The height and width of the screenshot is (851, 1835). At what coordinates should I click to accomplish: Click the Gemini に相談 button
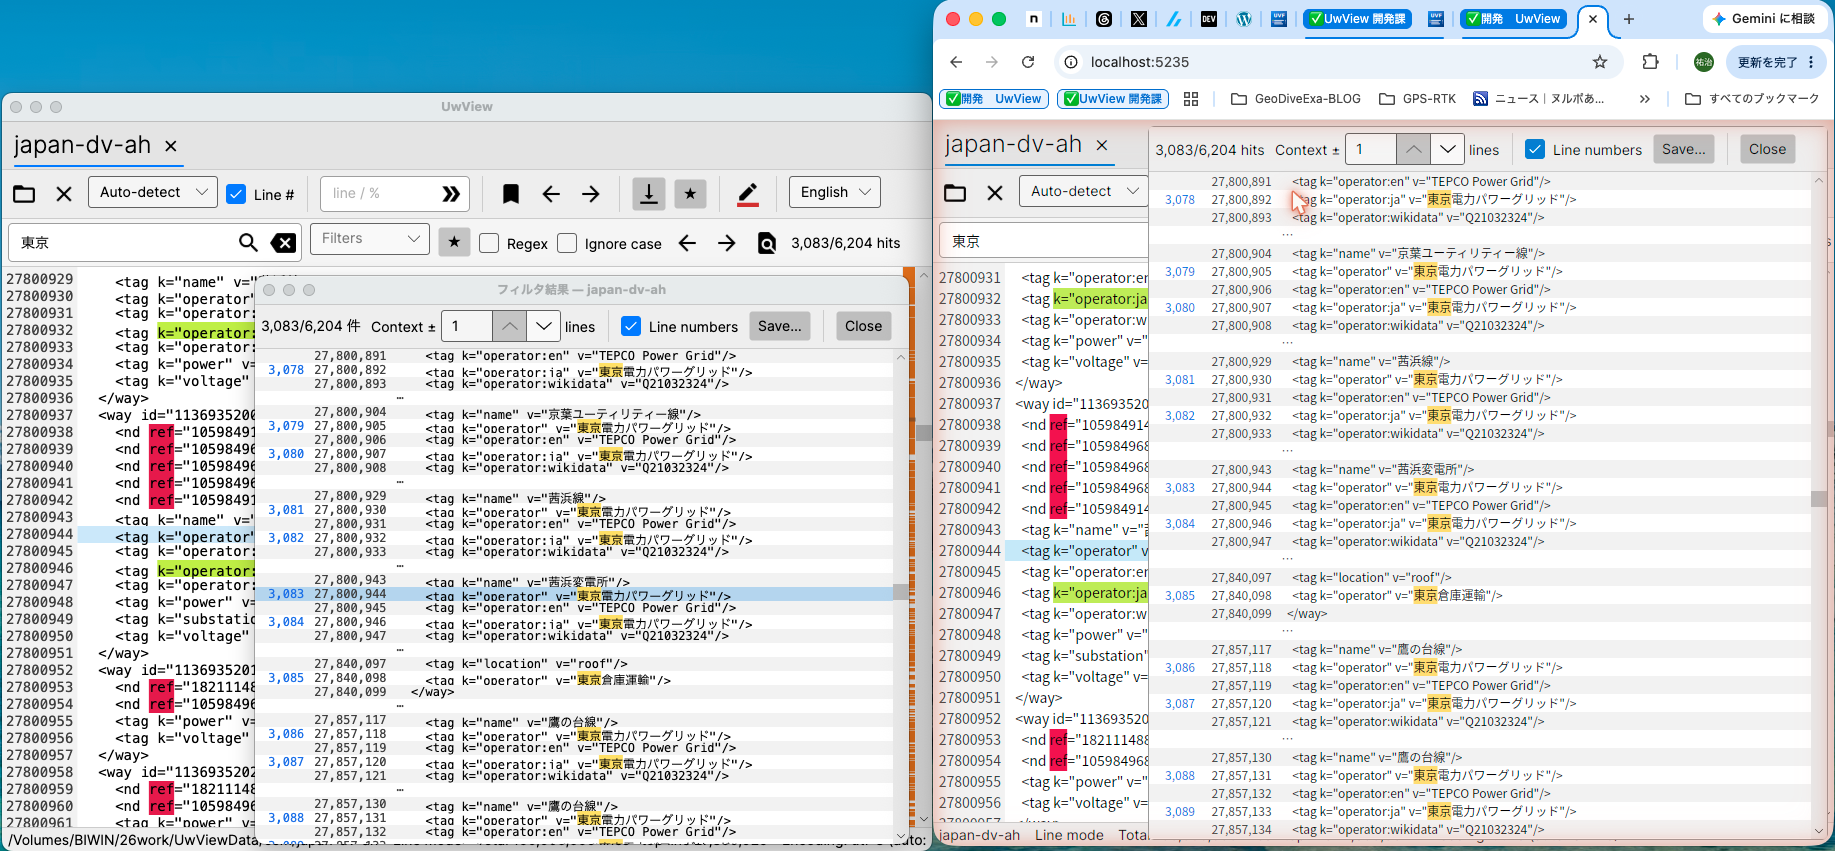coord(1764,19)
